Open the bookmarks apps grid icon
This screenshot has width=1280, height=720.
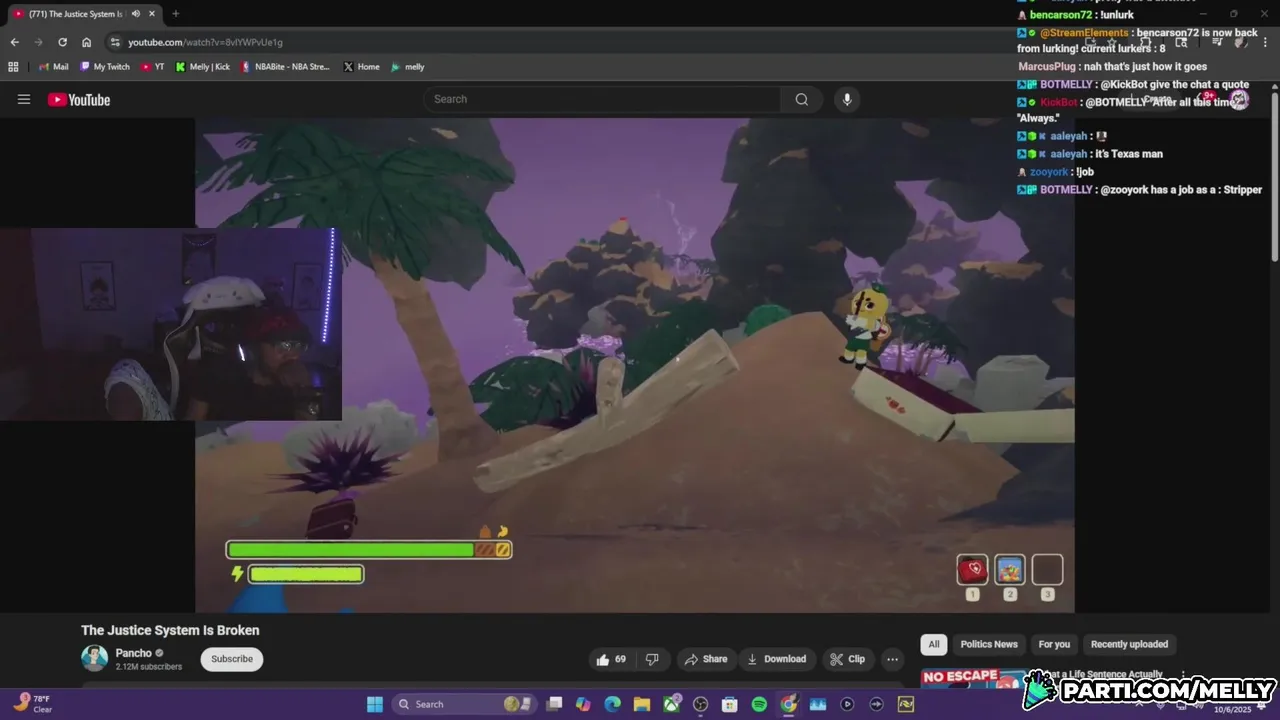click(13, 67)
